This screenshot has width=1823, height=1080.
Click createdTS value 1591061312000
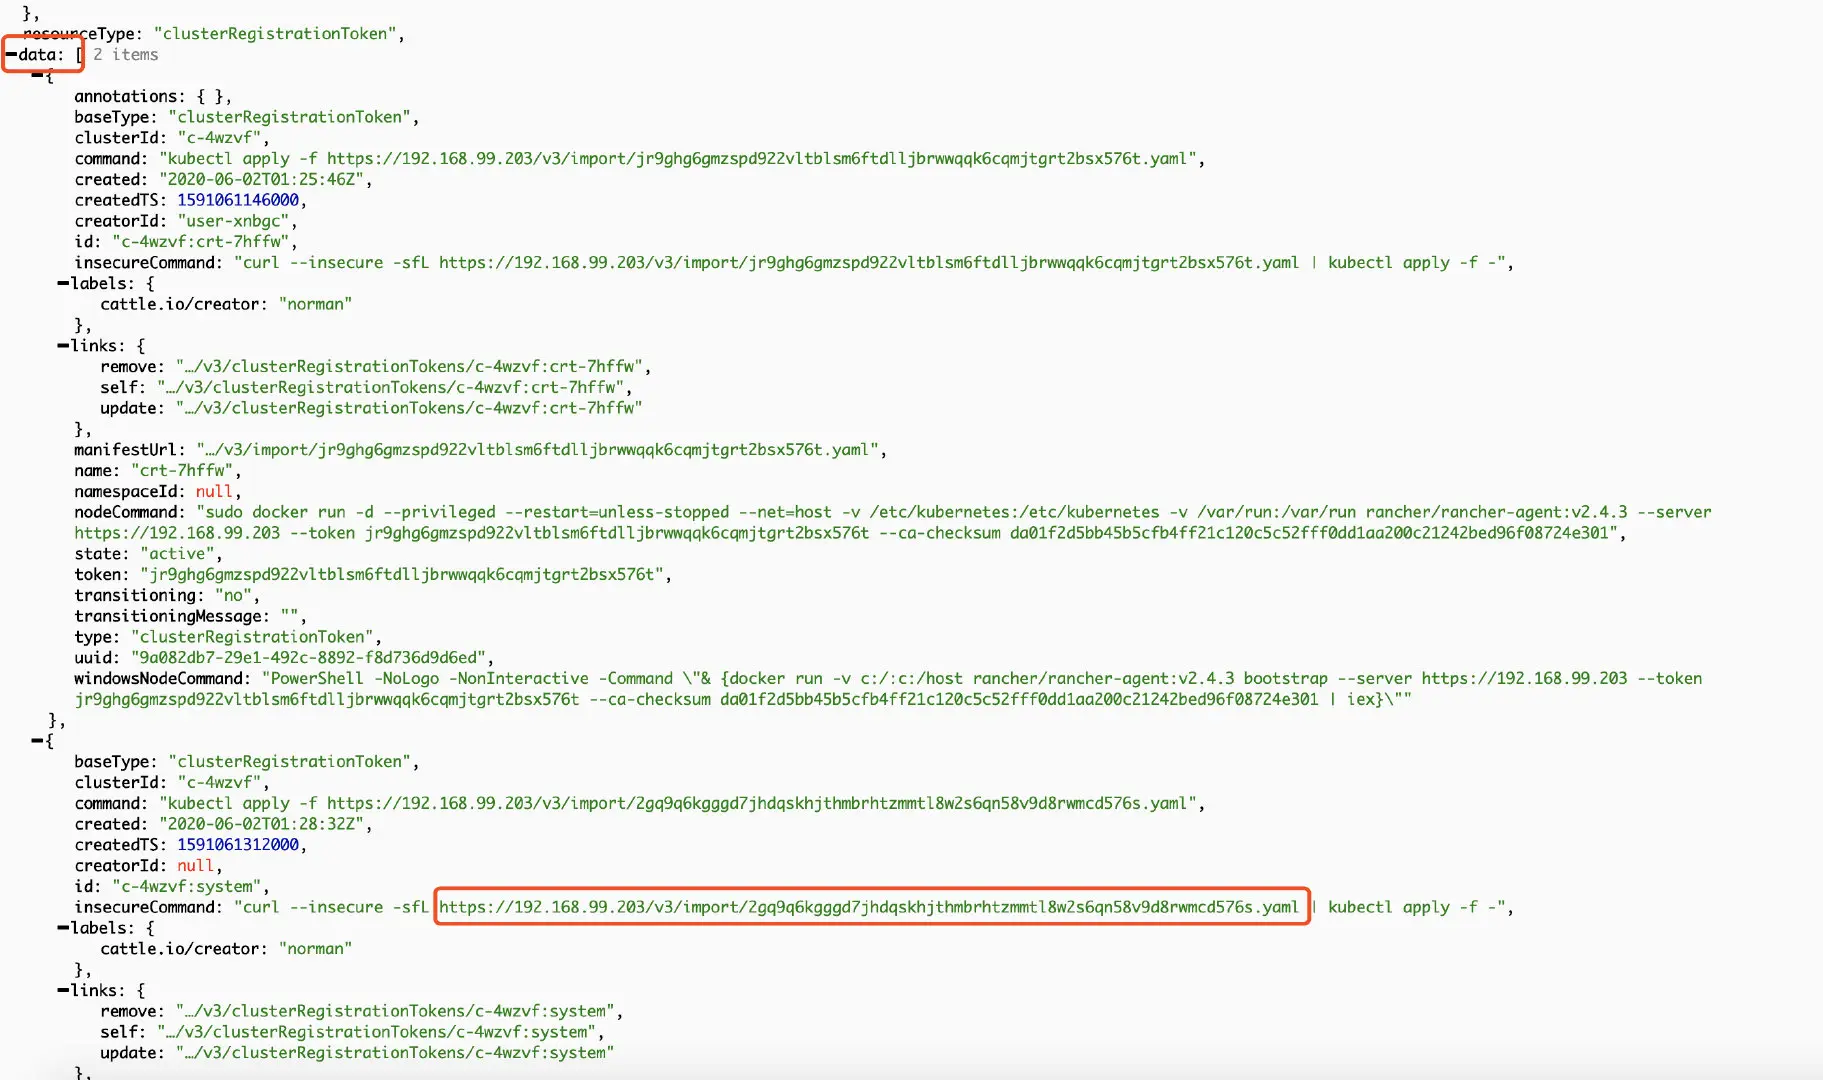point(238,846)
